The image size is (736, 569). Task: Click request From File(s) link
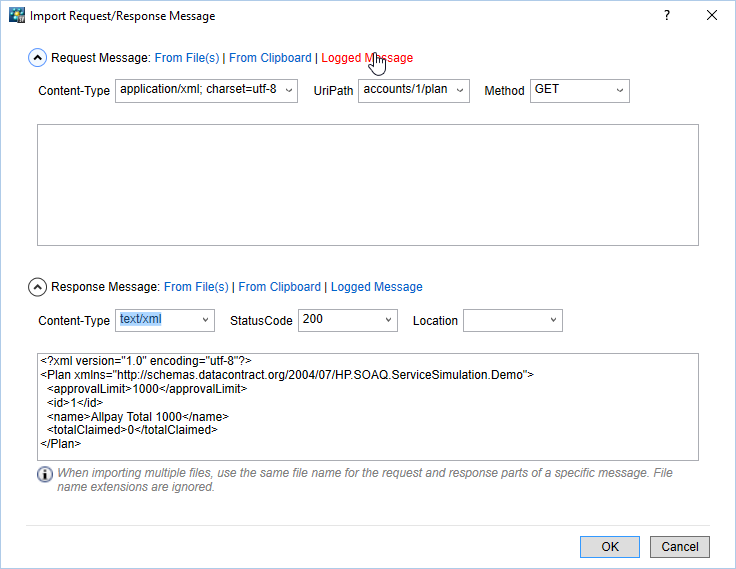[x=187, y=58]
